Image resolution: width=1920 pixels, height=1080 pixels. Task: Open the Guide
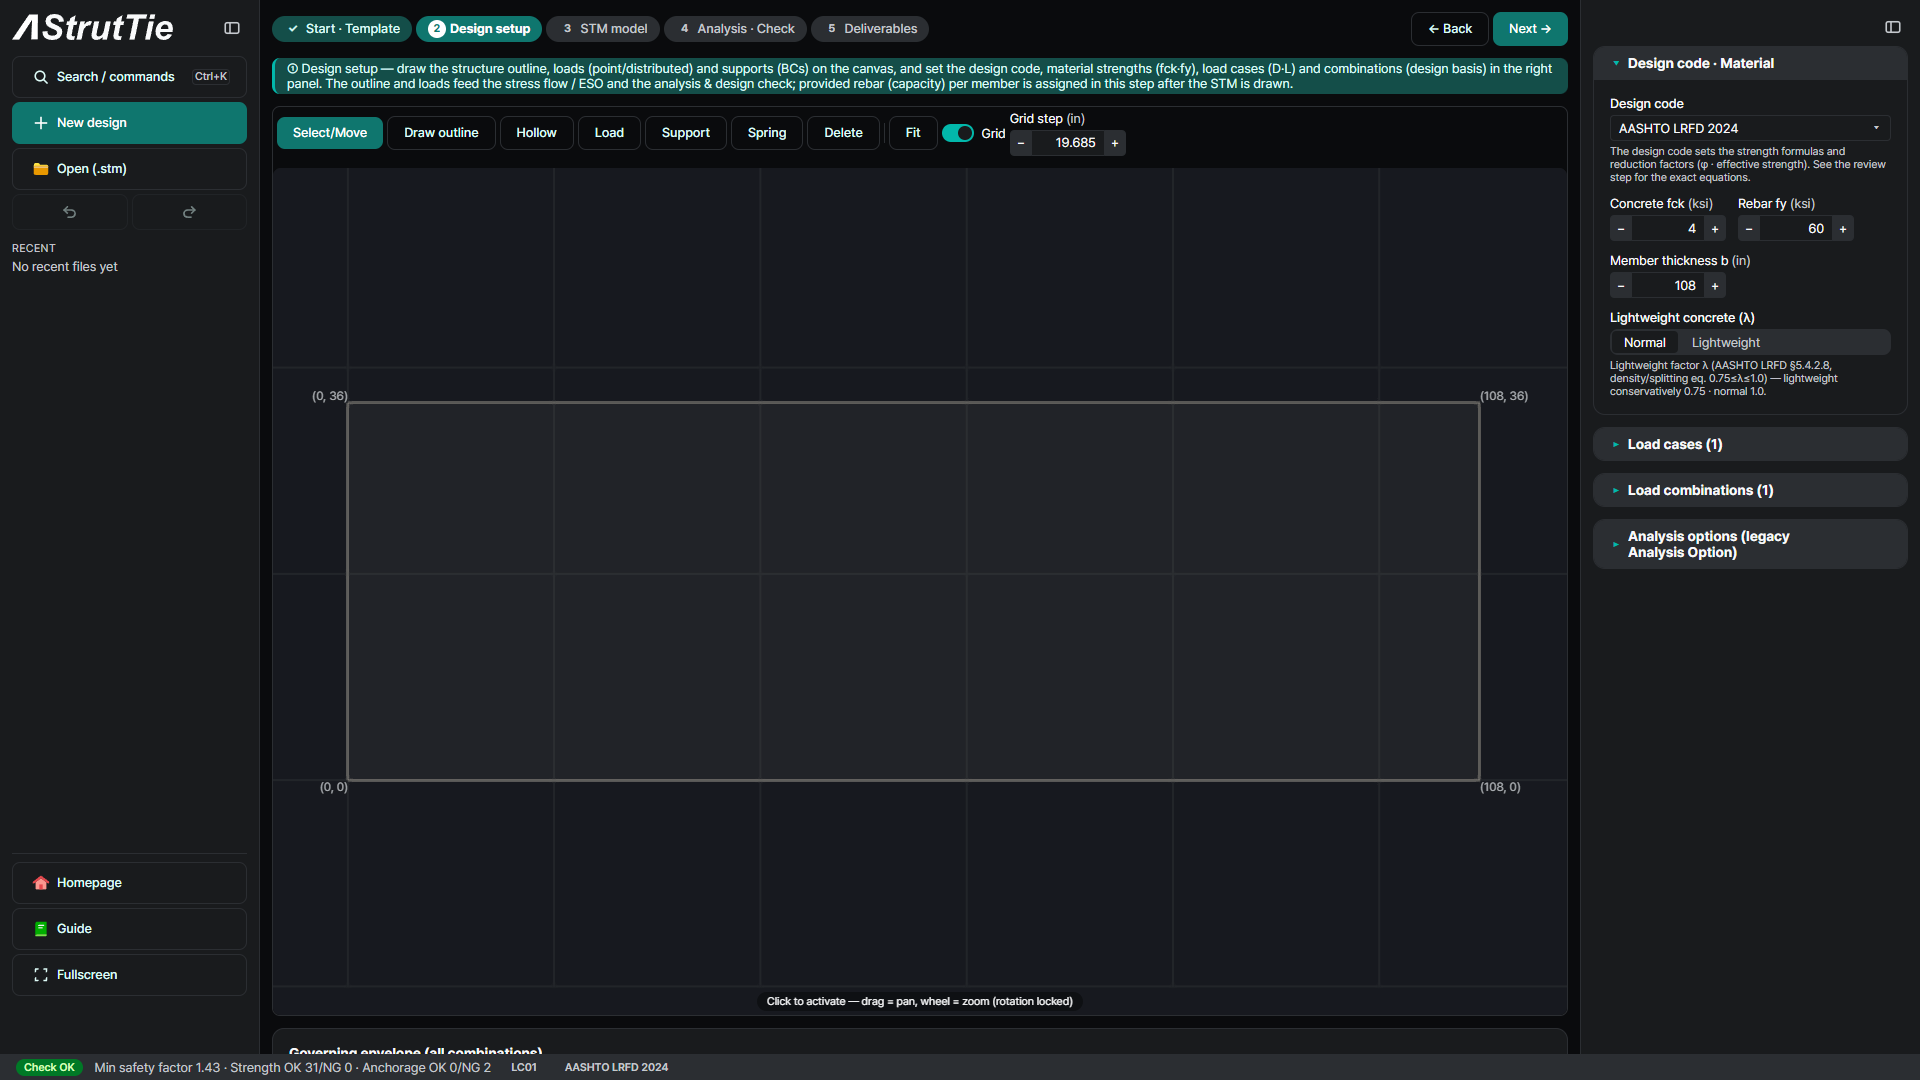[x=129, y=929]
